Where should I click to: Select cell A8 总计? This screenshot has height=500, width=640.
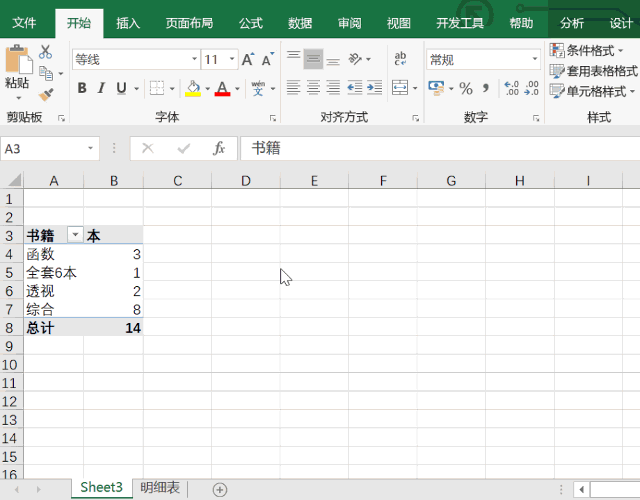click(53, 327)
